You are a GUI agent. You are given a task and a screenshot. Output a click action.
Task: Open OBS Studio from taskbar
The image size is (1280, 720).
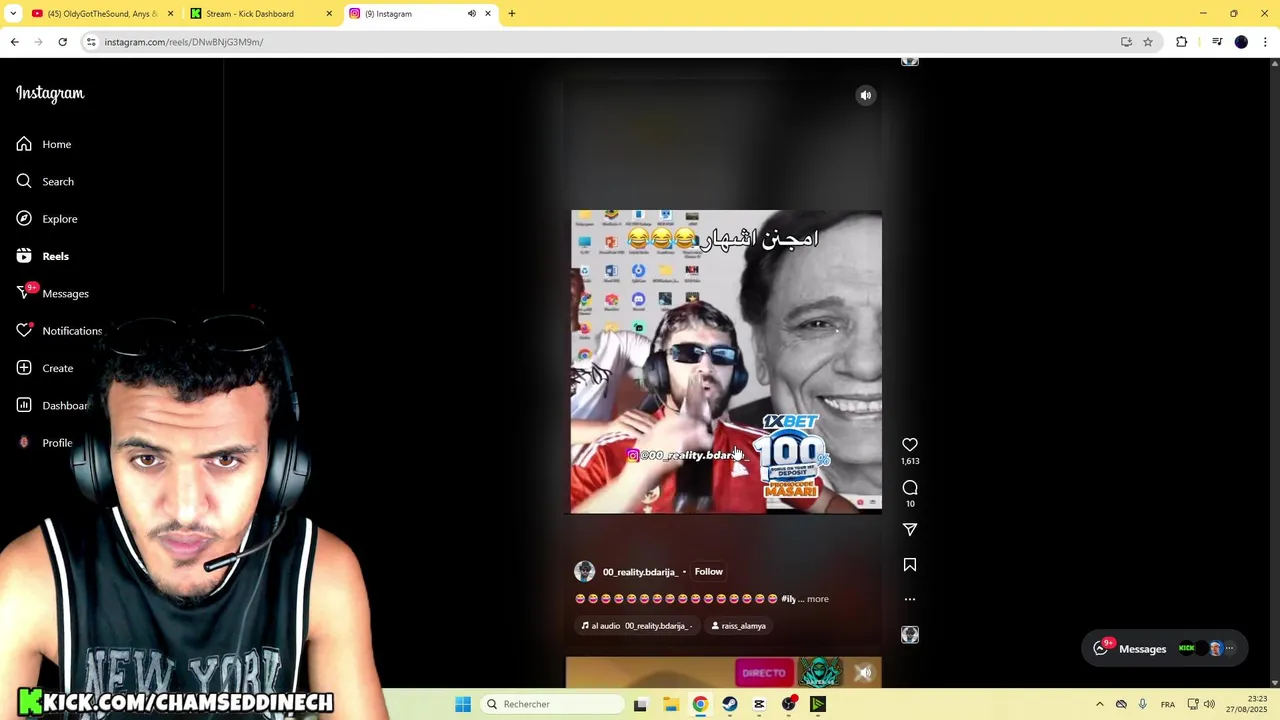[789, 704]
